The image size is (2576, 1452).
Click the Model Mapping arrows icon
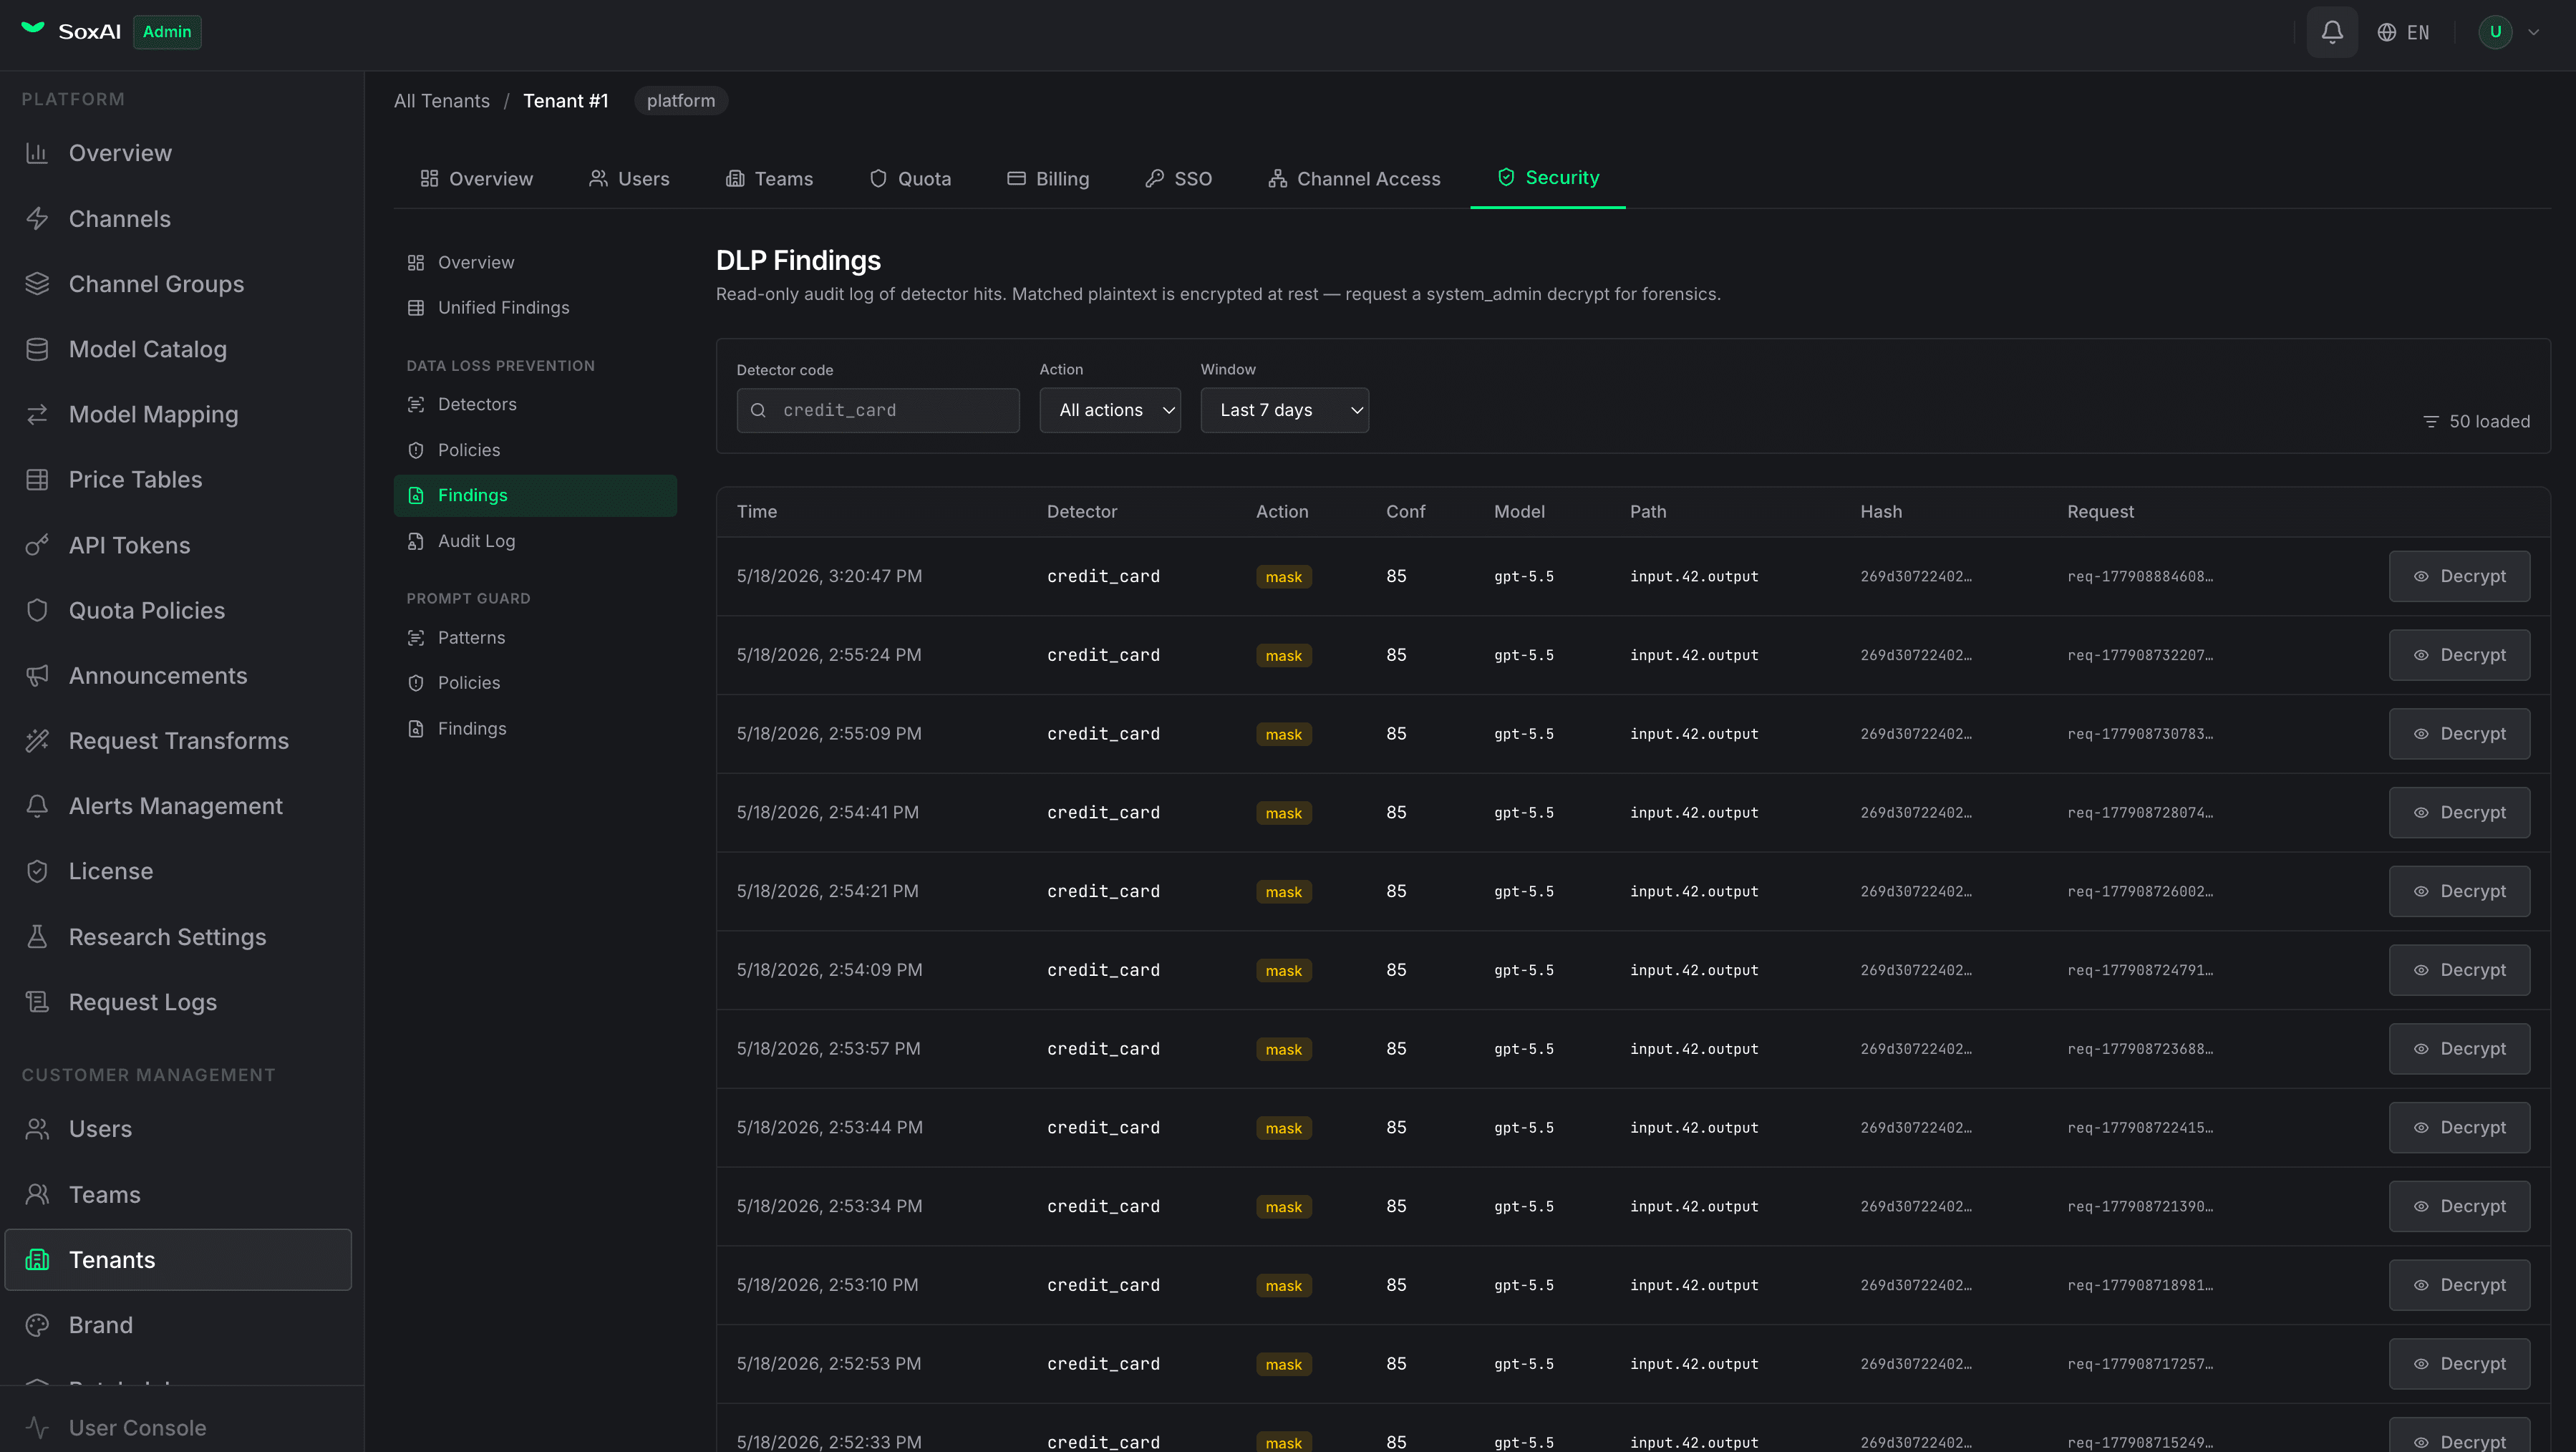point(37,414)
